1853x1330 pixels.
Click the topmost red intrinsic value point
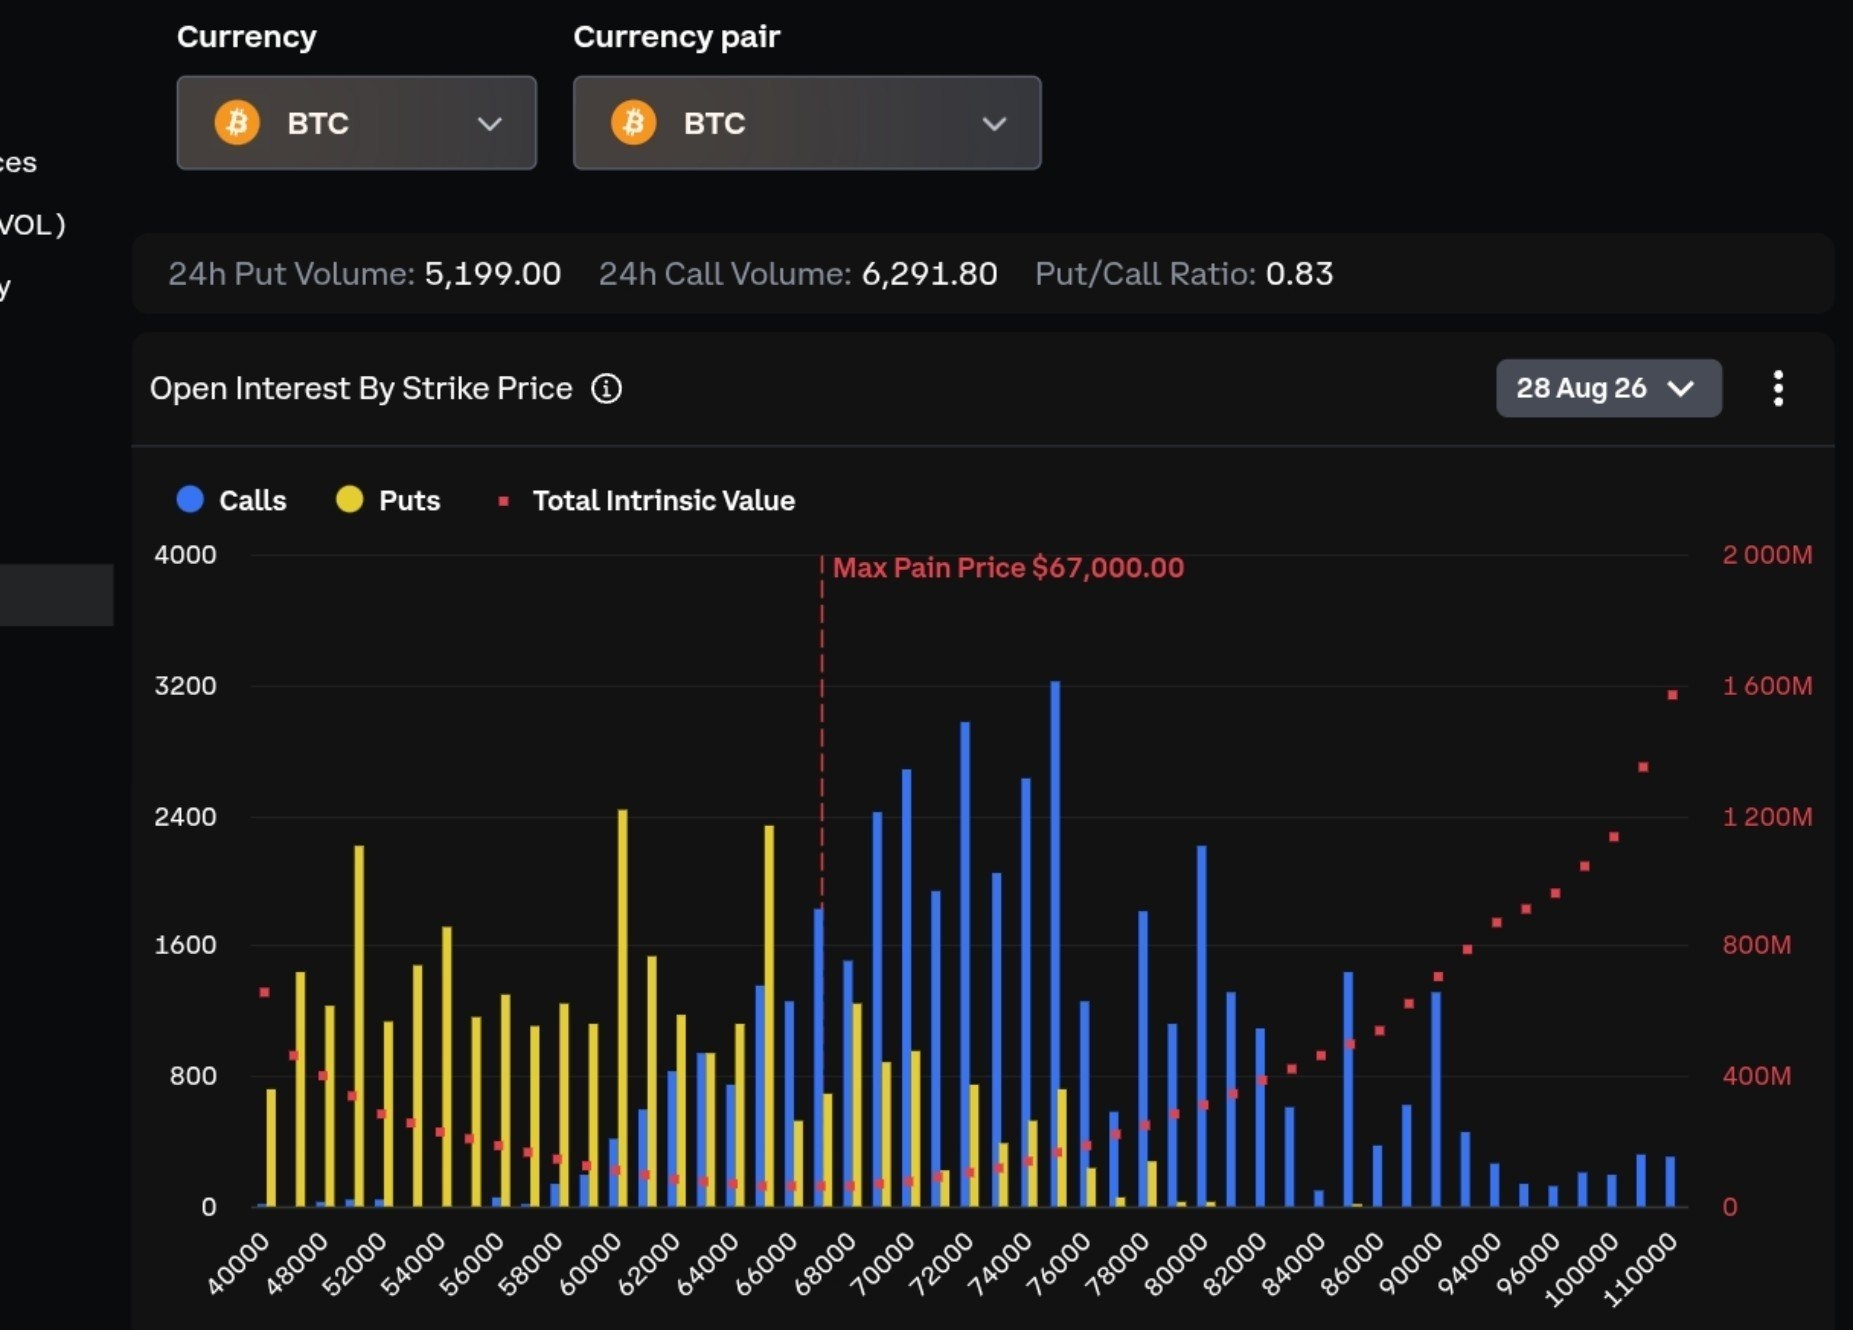click(x=1672, y=694)
